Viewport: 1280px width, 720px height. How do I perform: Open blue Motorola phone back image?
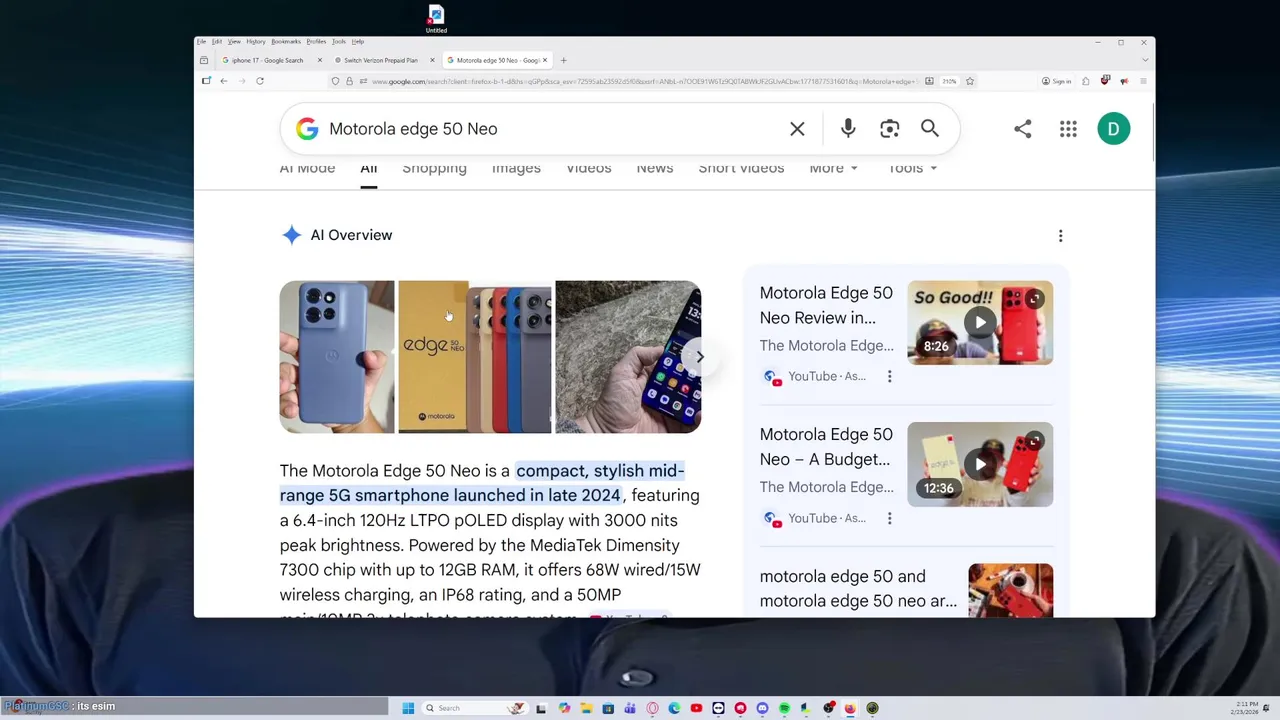(x=337, y=357)
